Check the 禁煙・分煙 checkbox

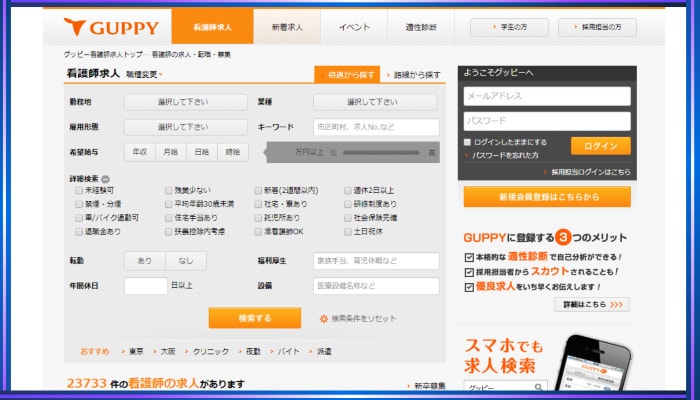coord(79,204)
